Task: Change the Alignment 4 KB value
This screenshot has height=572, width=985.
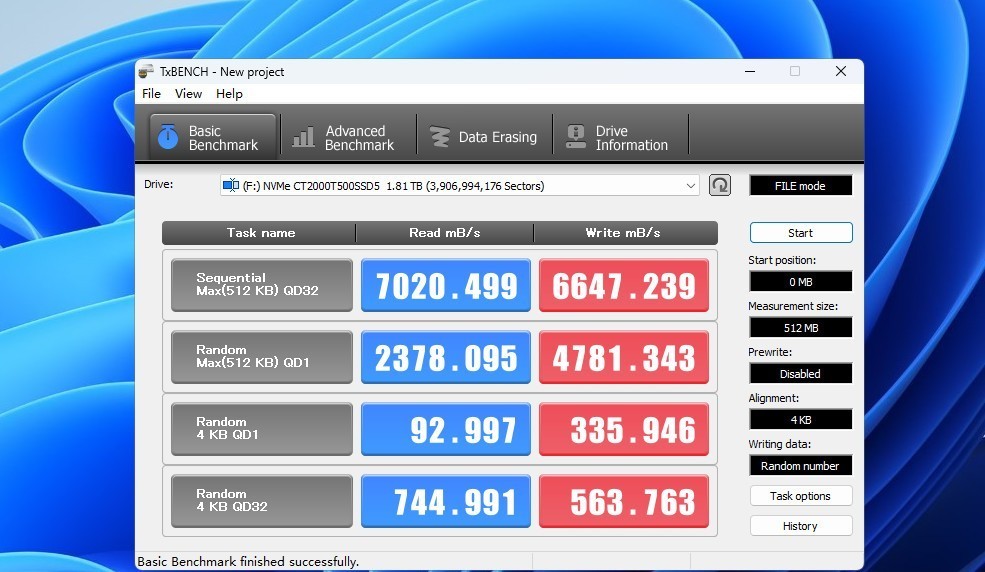Action: click(801, 419)
